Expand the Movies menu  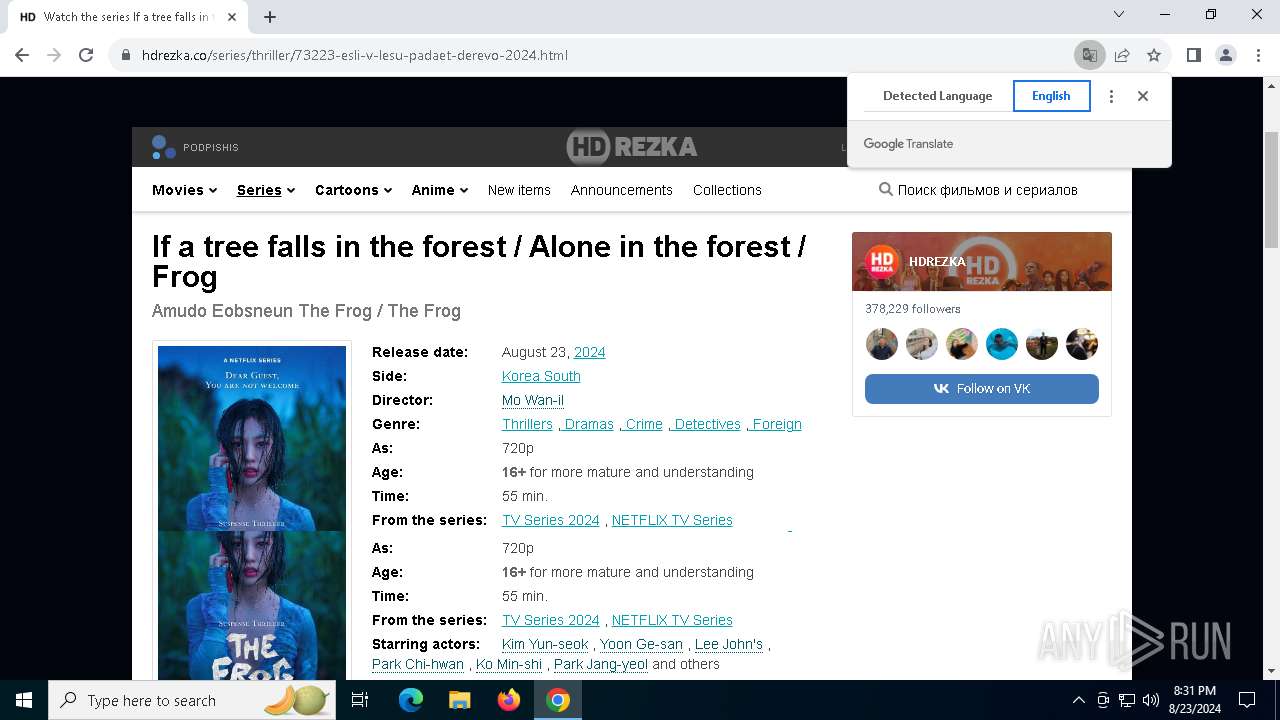[184, 190]
